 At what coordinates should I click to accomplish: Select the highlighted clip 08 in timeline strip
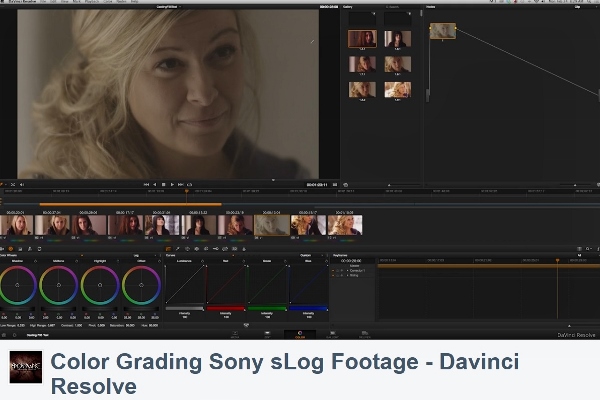(272, 225)
